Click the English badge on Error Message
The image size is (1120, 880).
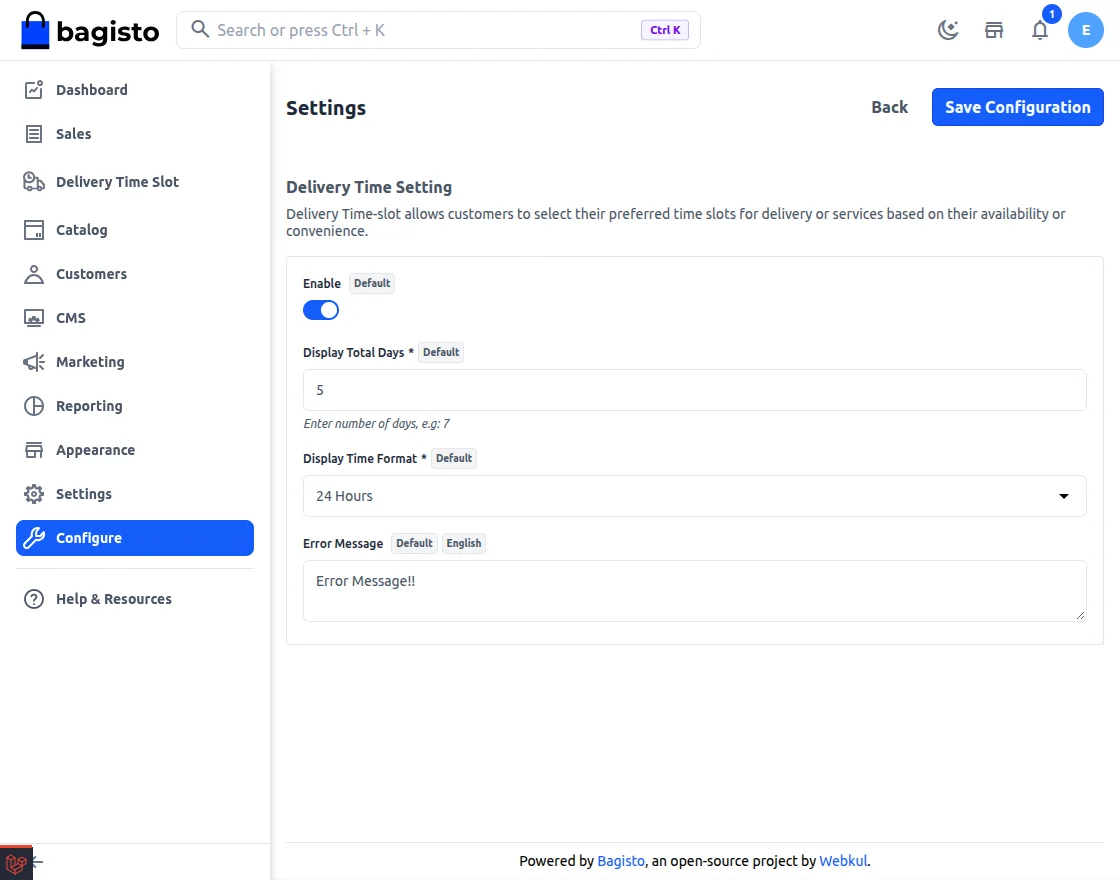pos(464,543)
